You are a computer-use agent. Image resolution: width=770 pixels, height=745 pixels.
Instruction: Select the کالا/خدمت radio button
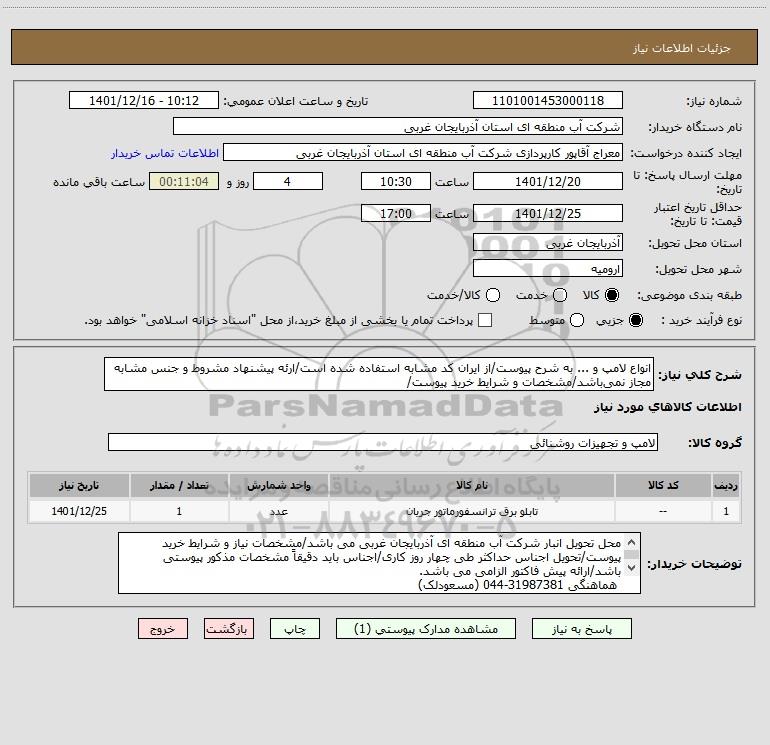pos(493,295)
